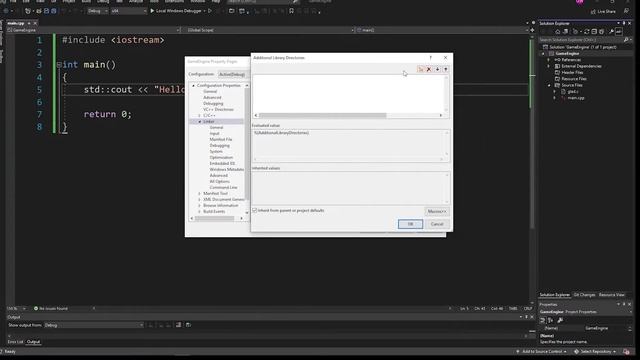The height and width of the screenshot is (360, 640).
Task: Add new line in Additional Library Directories
Action: pos(421,69)
